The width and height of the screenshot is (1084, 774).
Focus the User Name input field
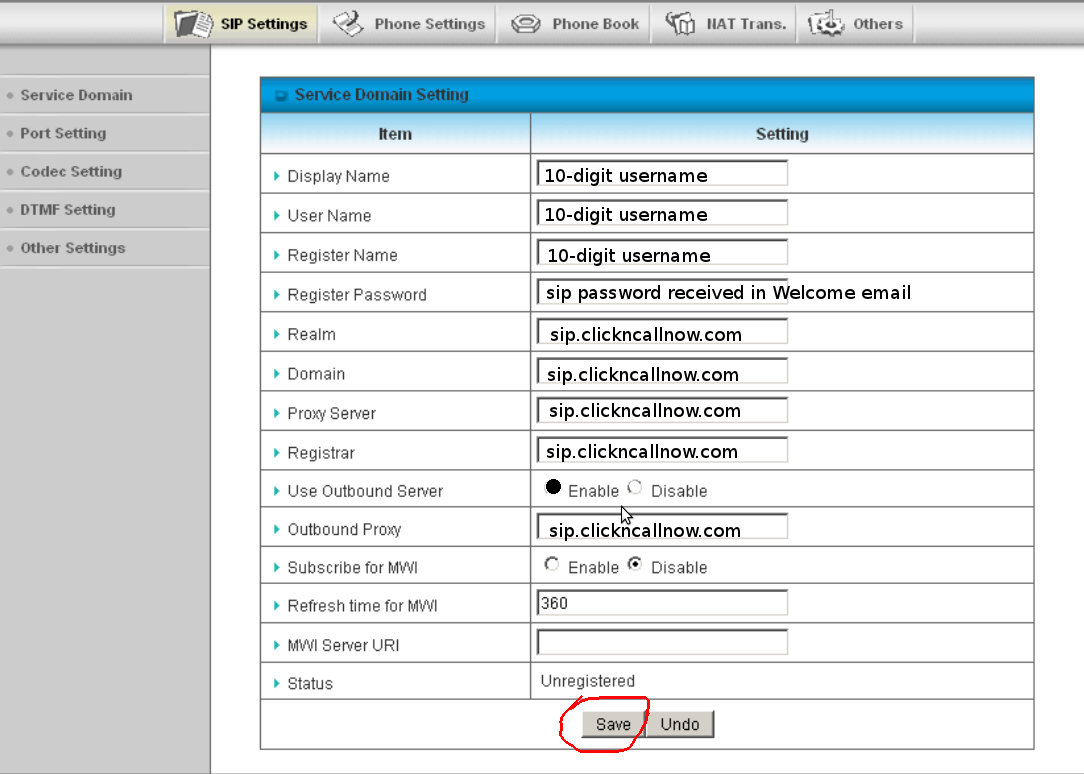point(662,213)
